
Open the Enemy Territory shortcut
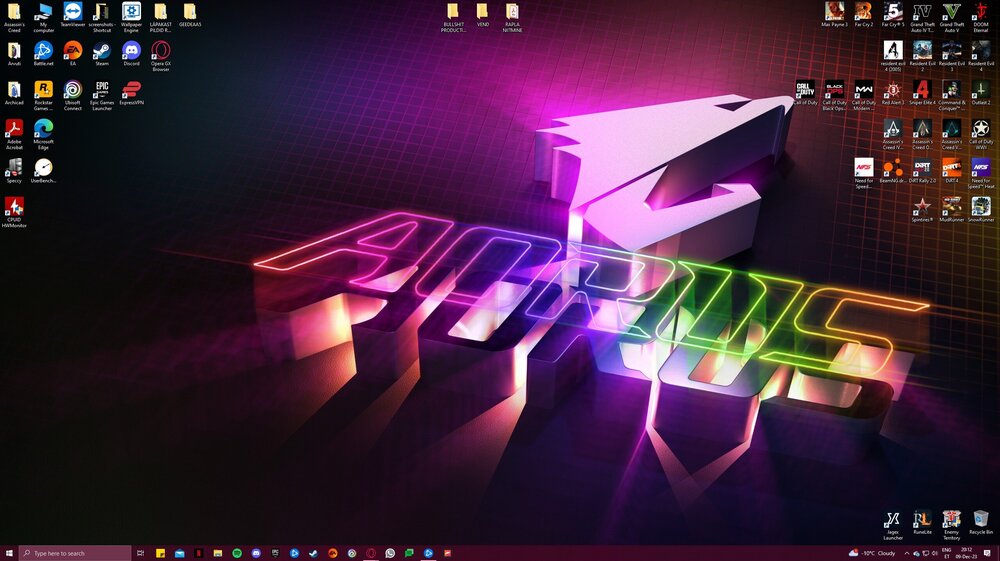952,525
